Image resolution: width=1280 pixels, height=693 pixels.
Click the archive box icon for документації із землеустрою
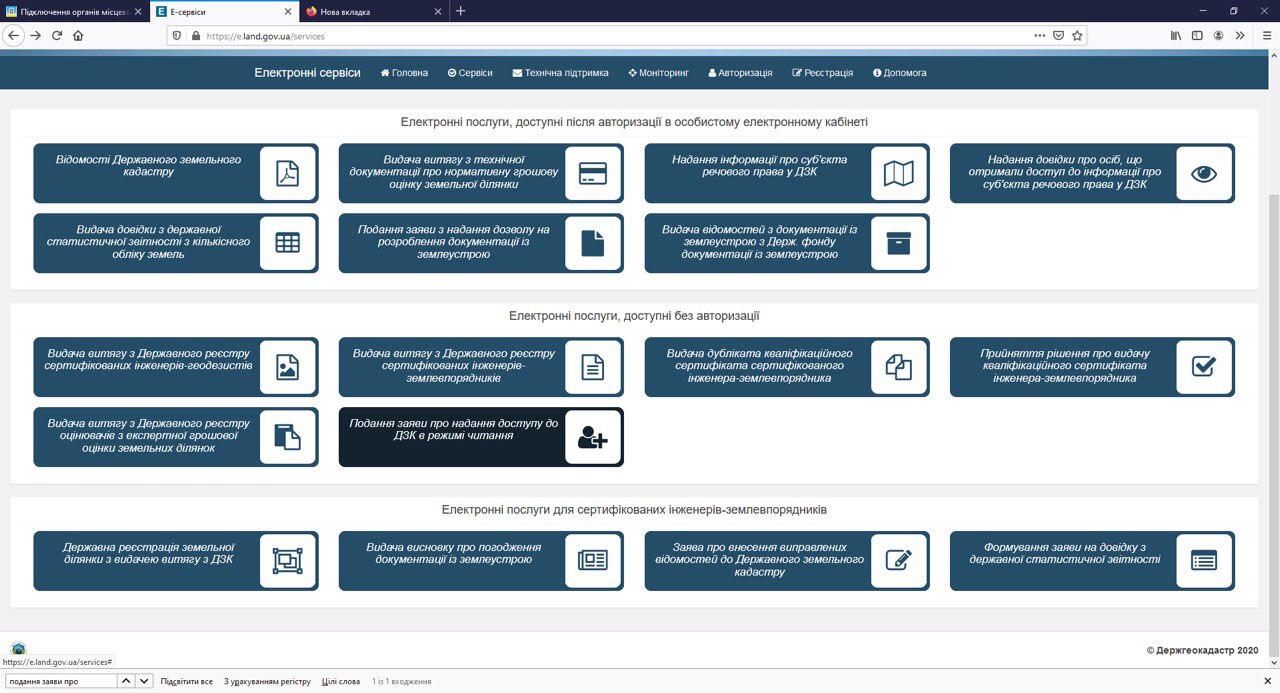pos(899,243)
